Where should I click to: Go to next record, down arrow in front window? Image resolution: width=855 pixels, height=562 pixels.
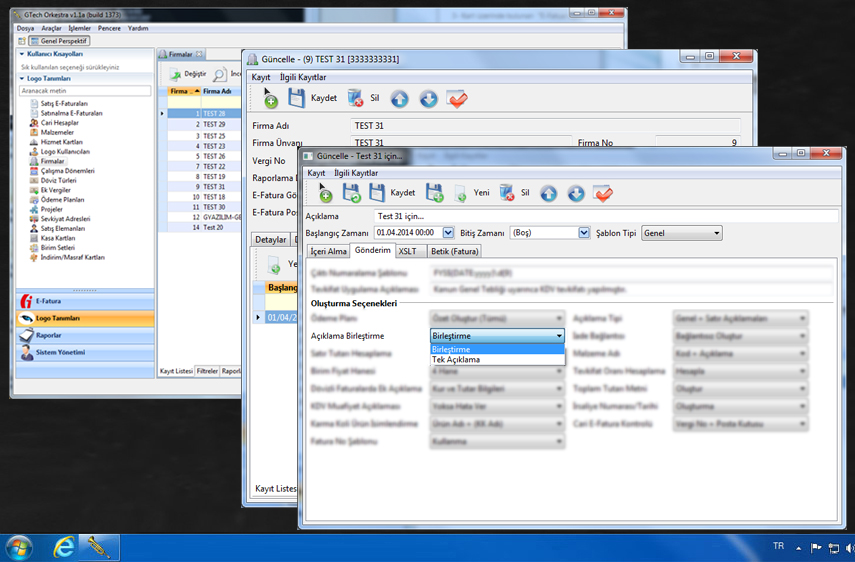[576, 193]
